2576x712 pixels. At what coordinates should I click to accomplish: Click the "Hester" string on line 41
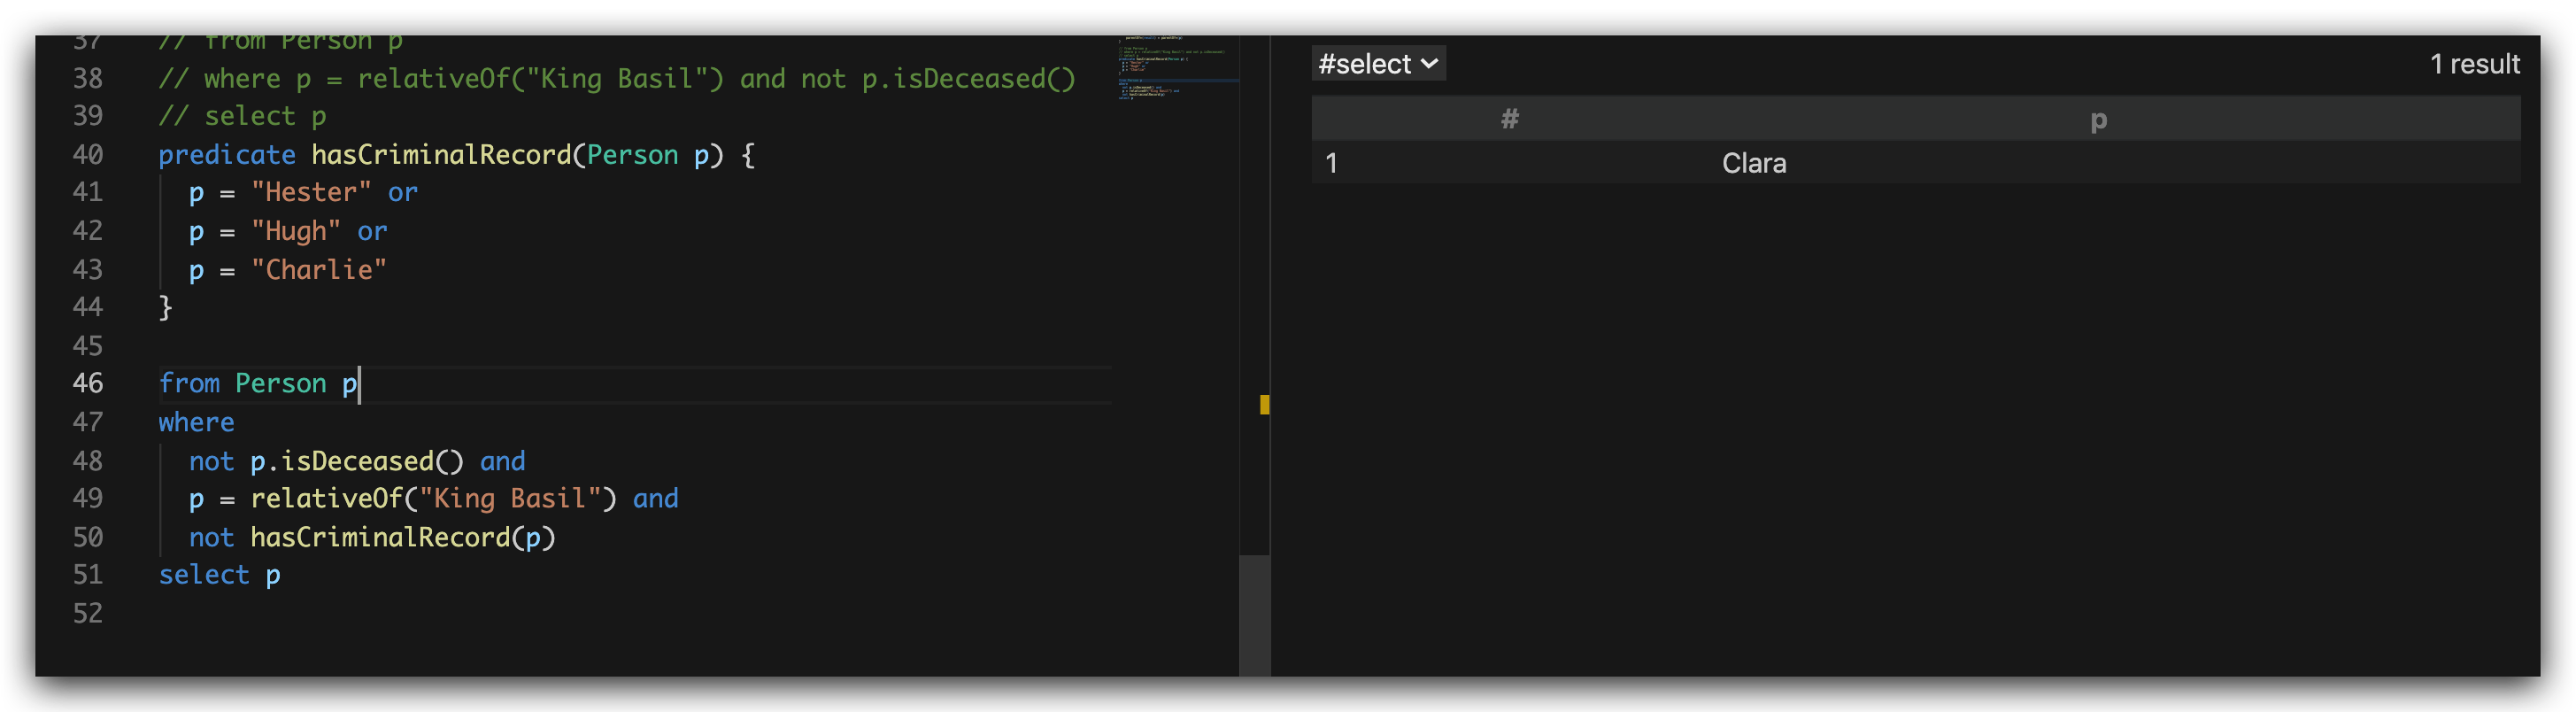tap(311, 192)
